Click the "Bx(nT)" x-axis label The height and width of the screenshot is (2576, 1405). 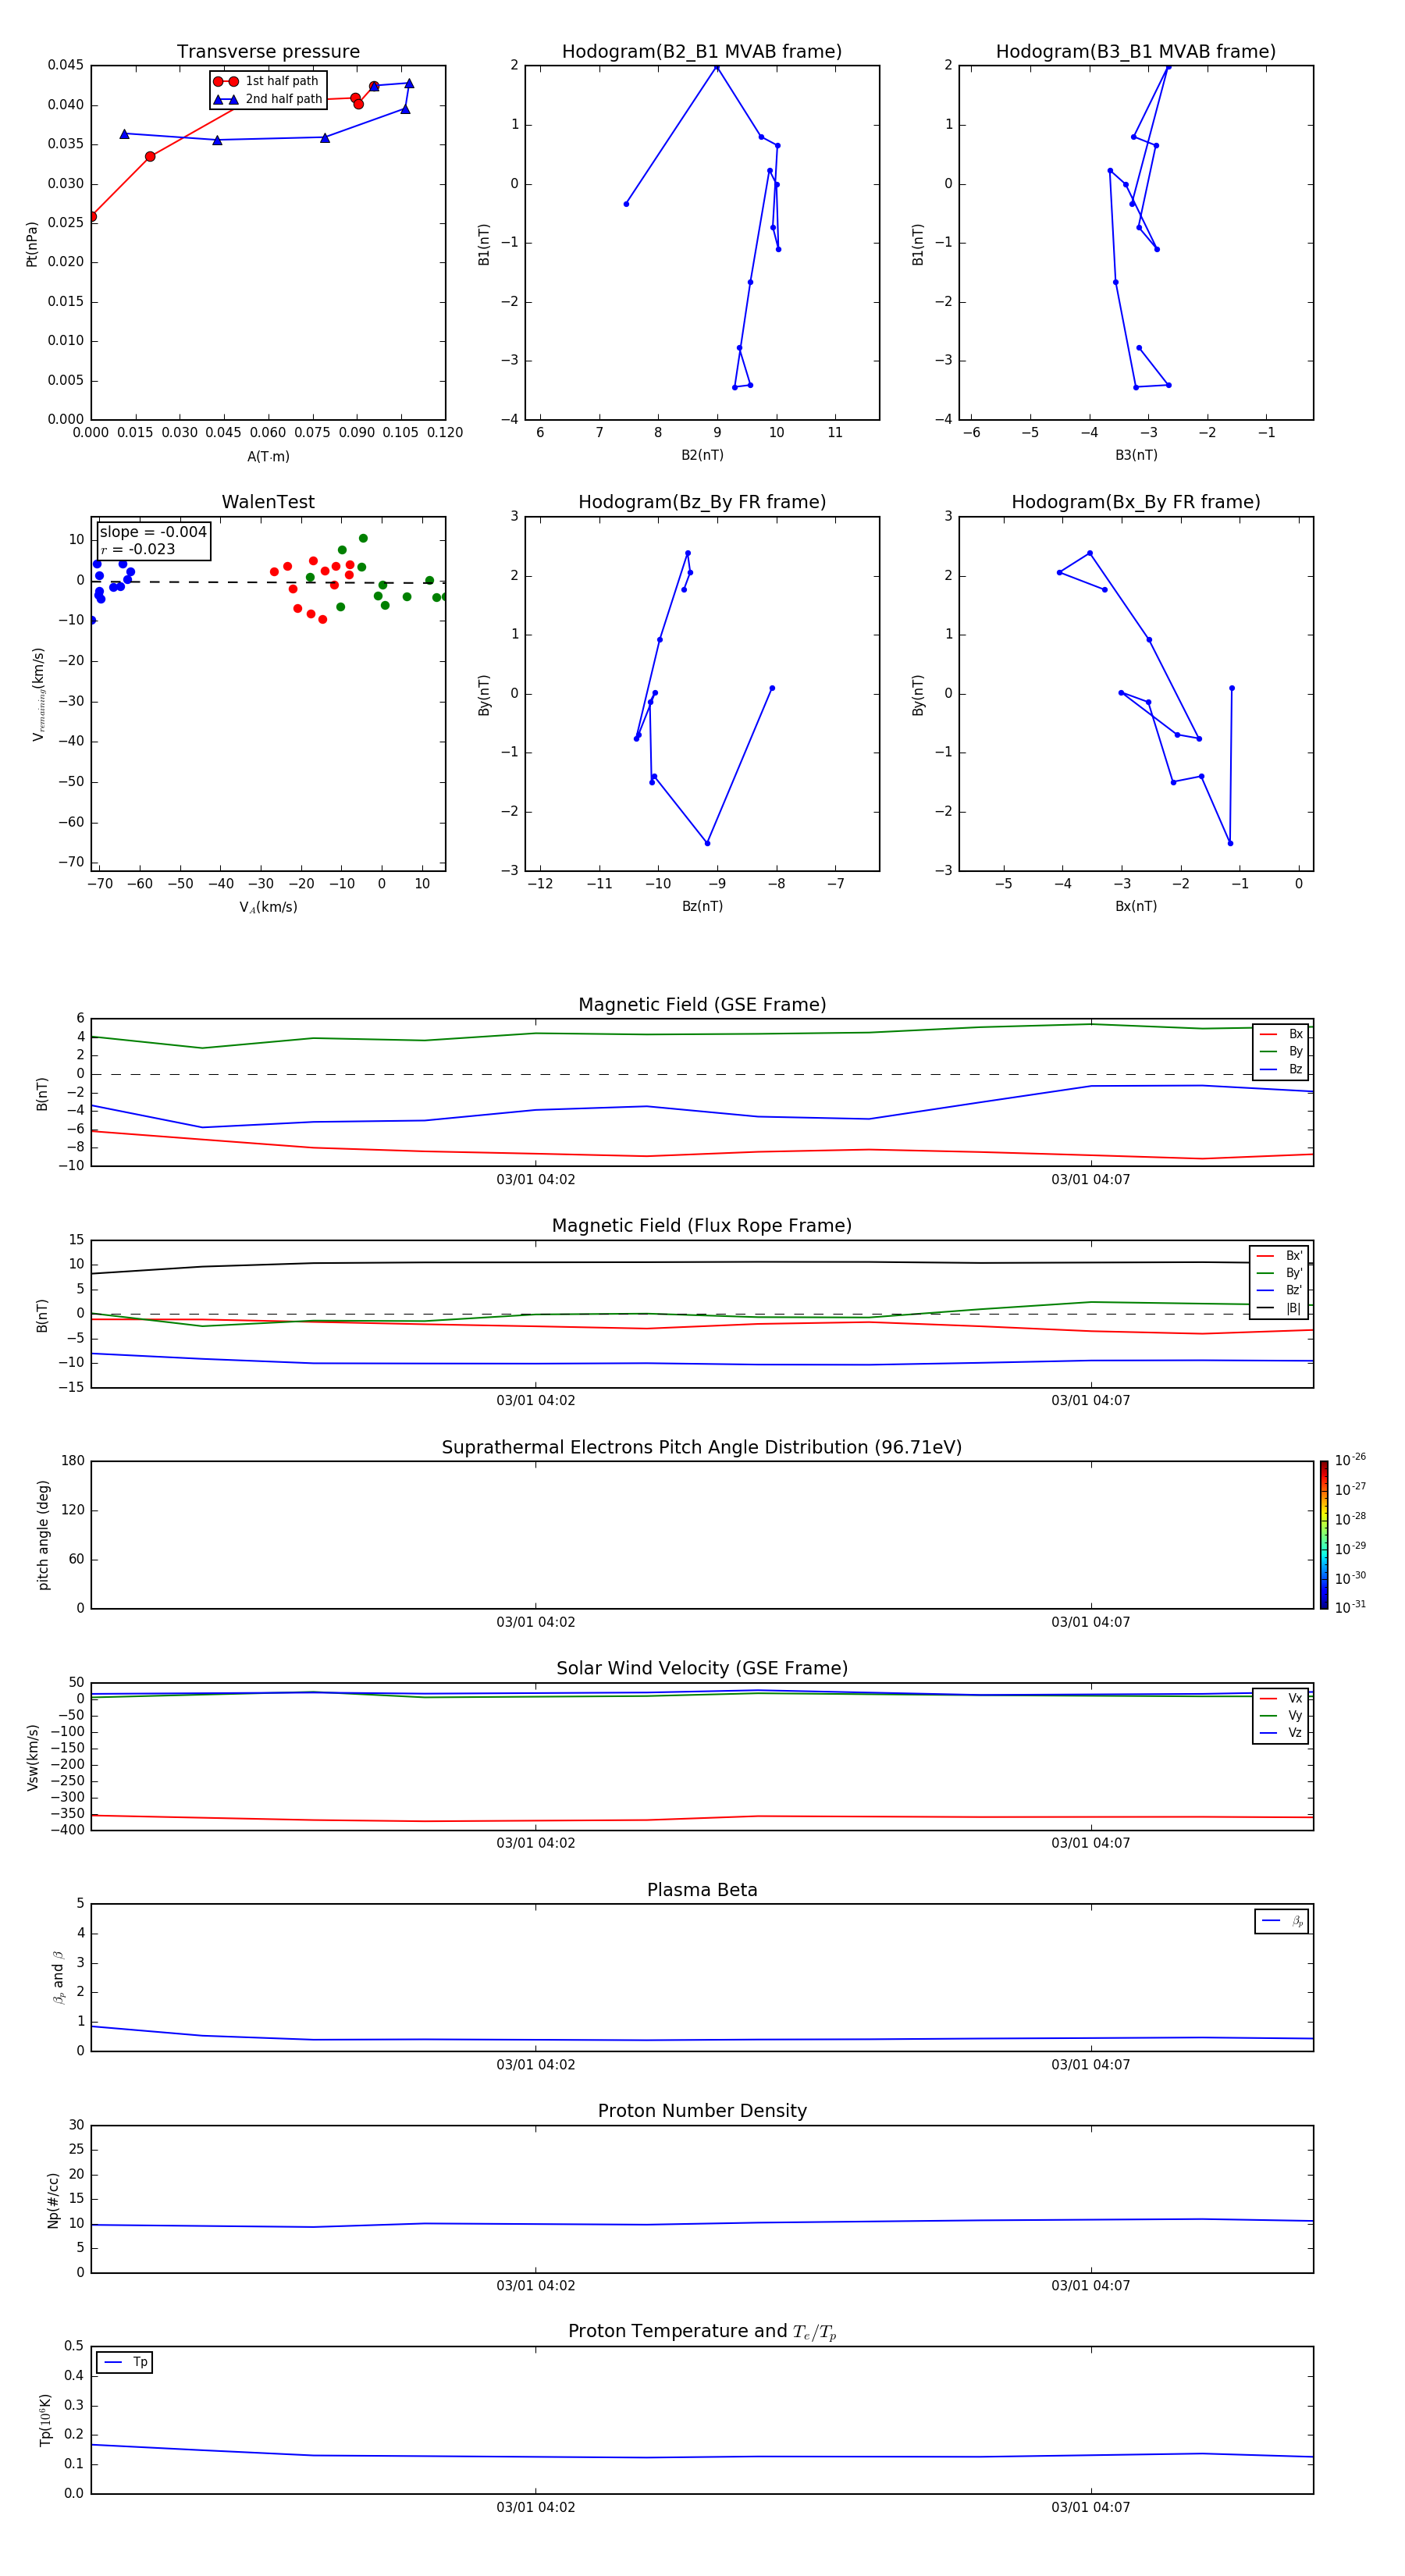1136,906
